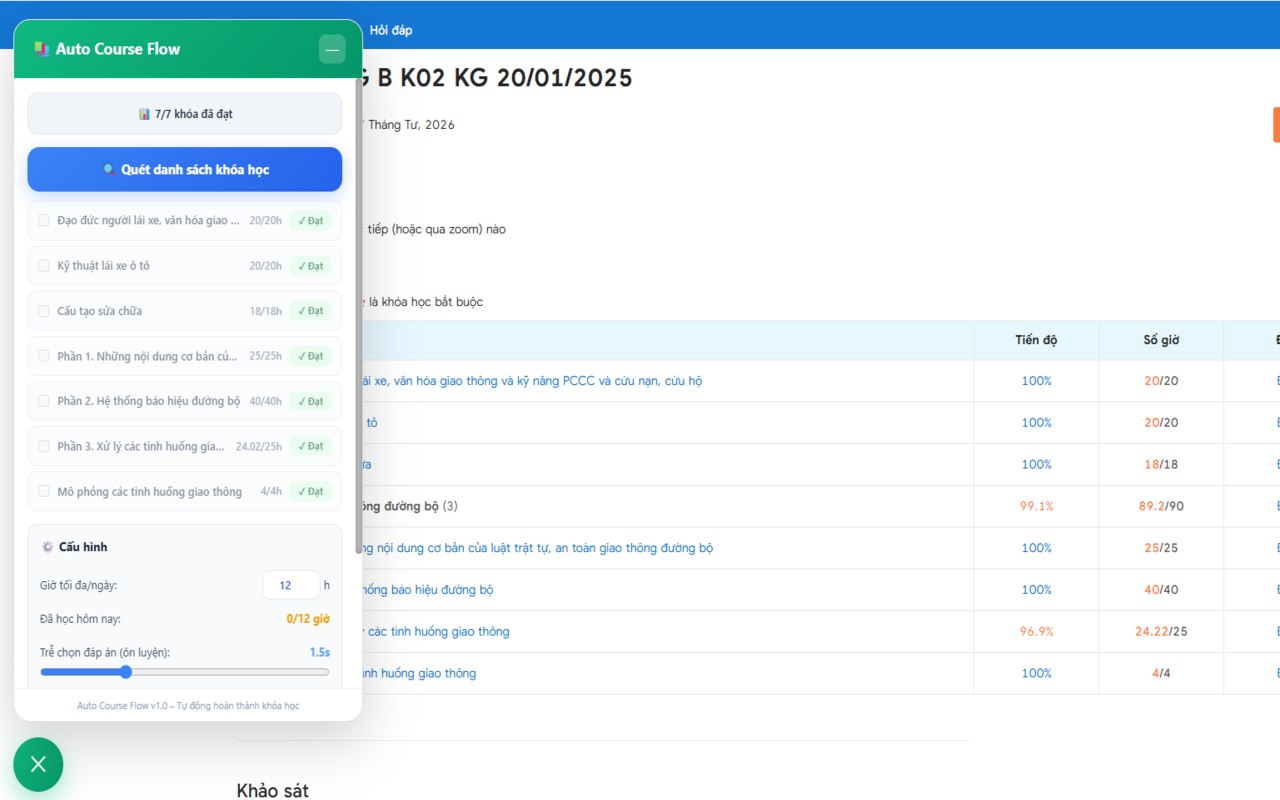Click the panel's vertical scrollbar
The height and width of the screenshot is (800, 1280).
359,300
